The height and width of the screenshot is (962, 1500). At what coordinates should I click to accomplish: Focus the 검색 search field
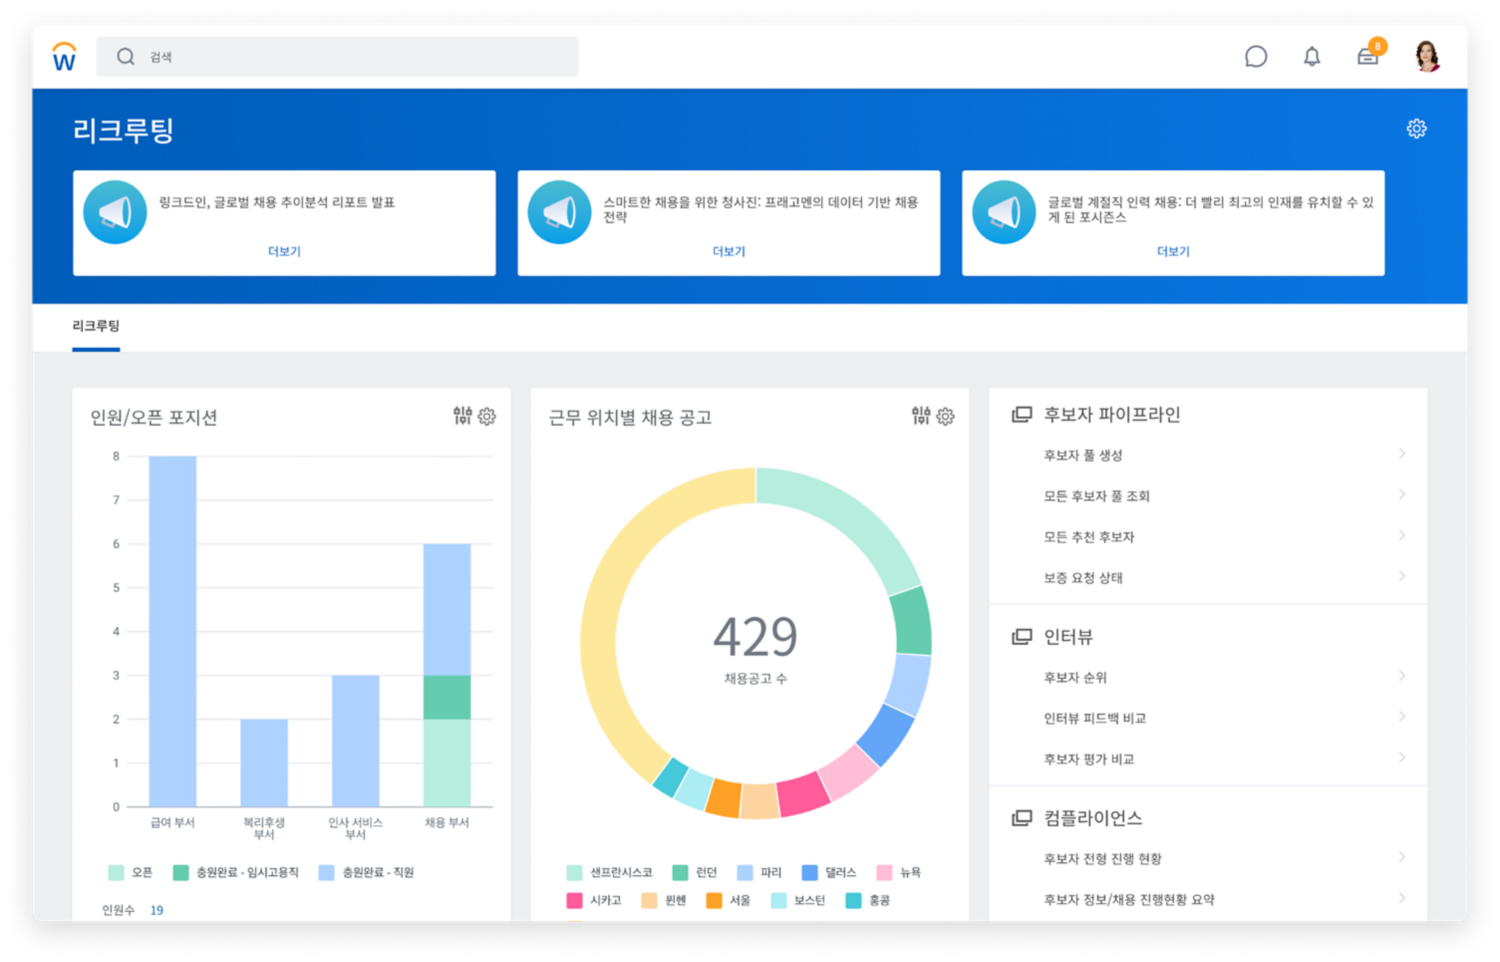point(337,57)
